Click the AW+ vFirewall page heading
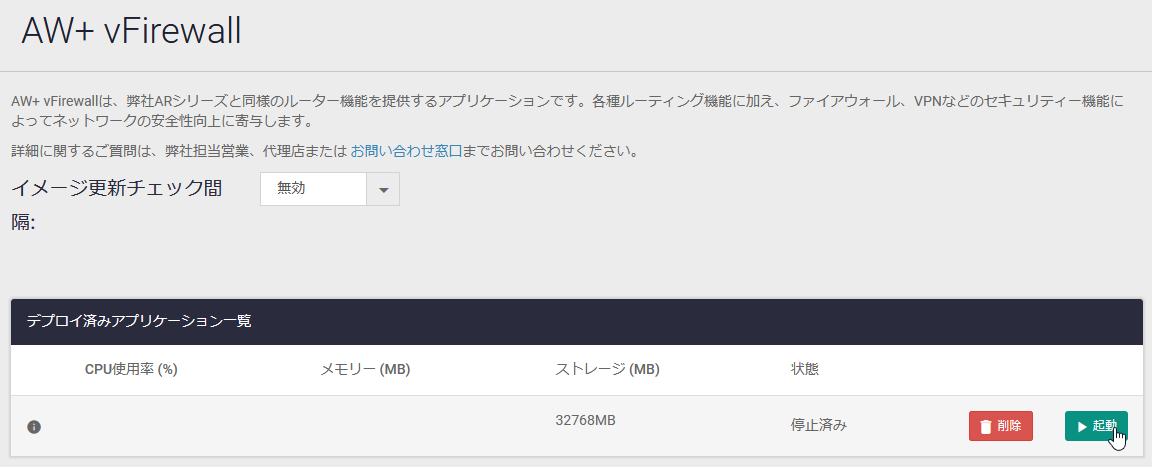The width and height of the screenshot is (1152, 467). pyautogui.click(x=131, y=31)
